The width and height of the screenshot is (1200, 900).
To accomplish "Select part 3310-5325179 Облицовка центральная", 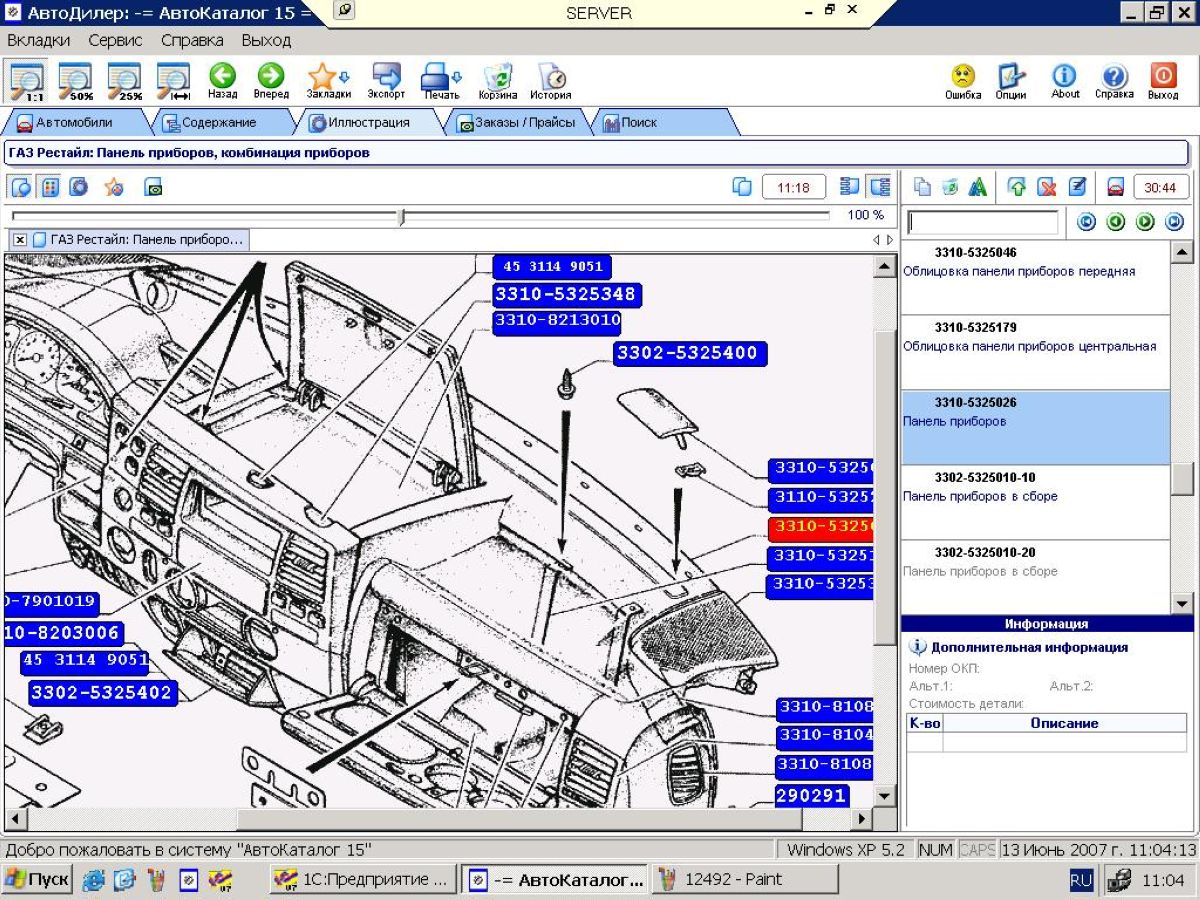I will tap(1035, 352).
